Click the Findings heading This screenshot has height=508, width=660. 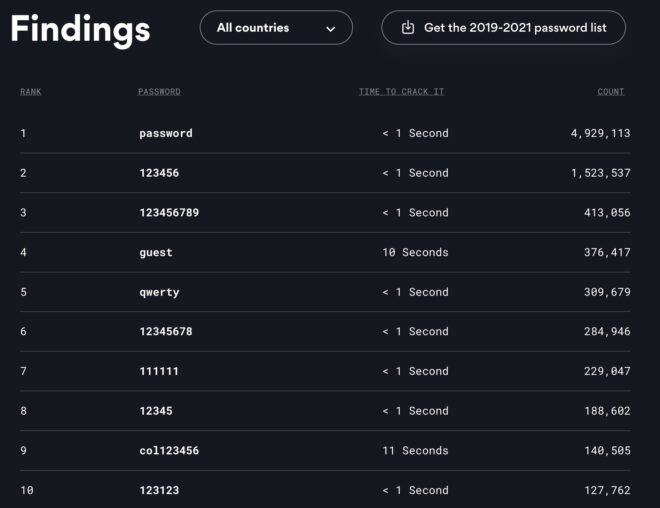pyautogui.click(x=80, y=29)
